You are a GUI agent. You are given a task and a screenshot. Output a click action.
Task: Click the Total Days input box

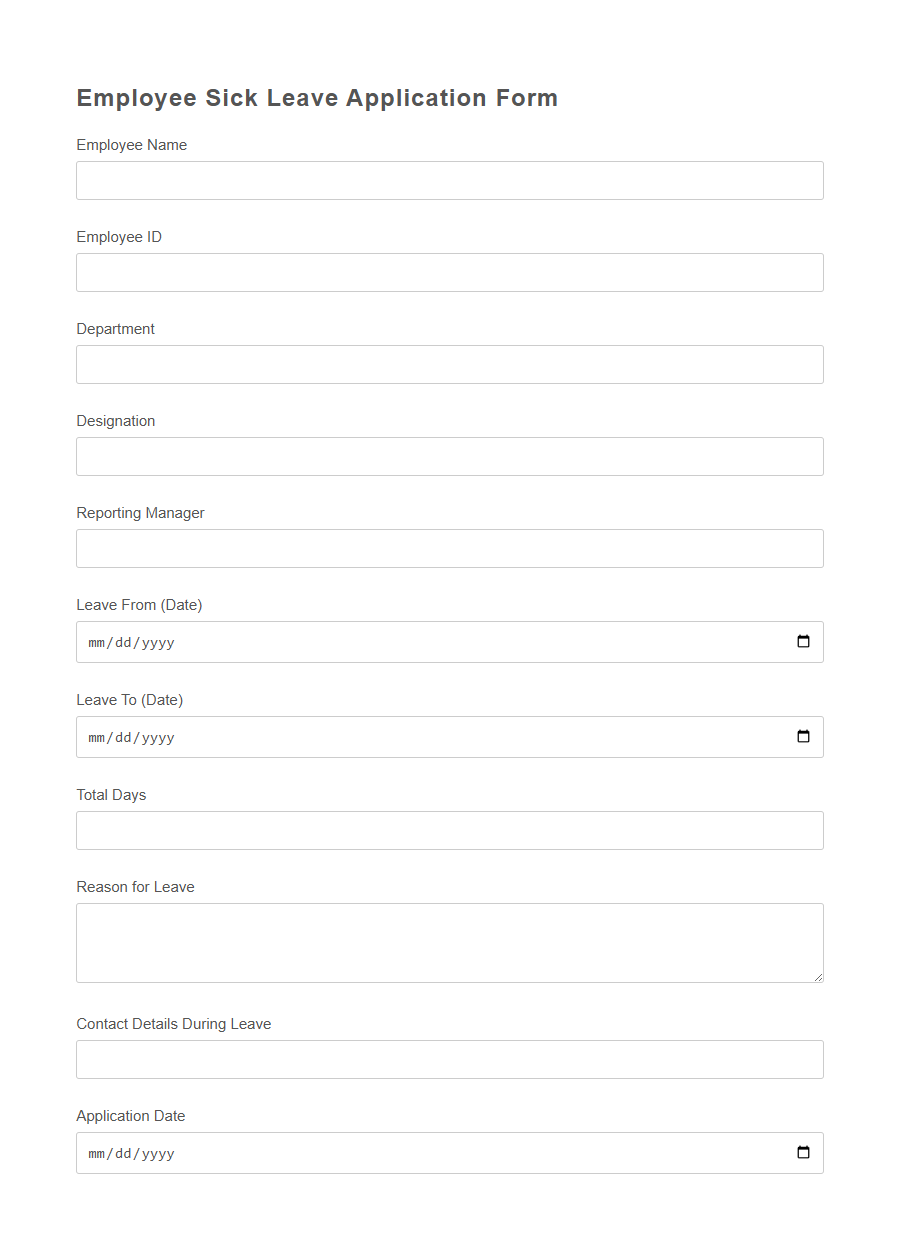click(x=449, y=830)
